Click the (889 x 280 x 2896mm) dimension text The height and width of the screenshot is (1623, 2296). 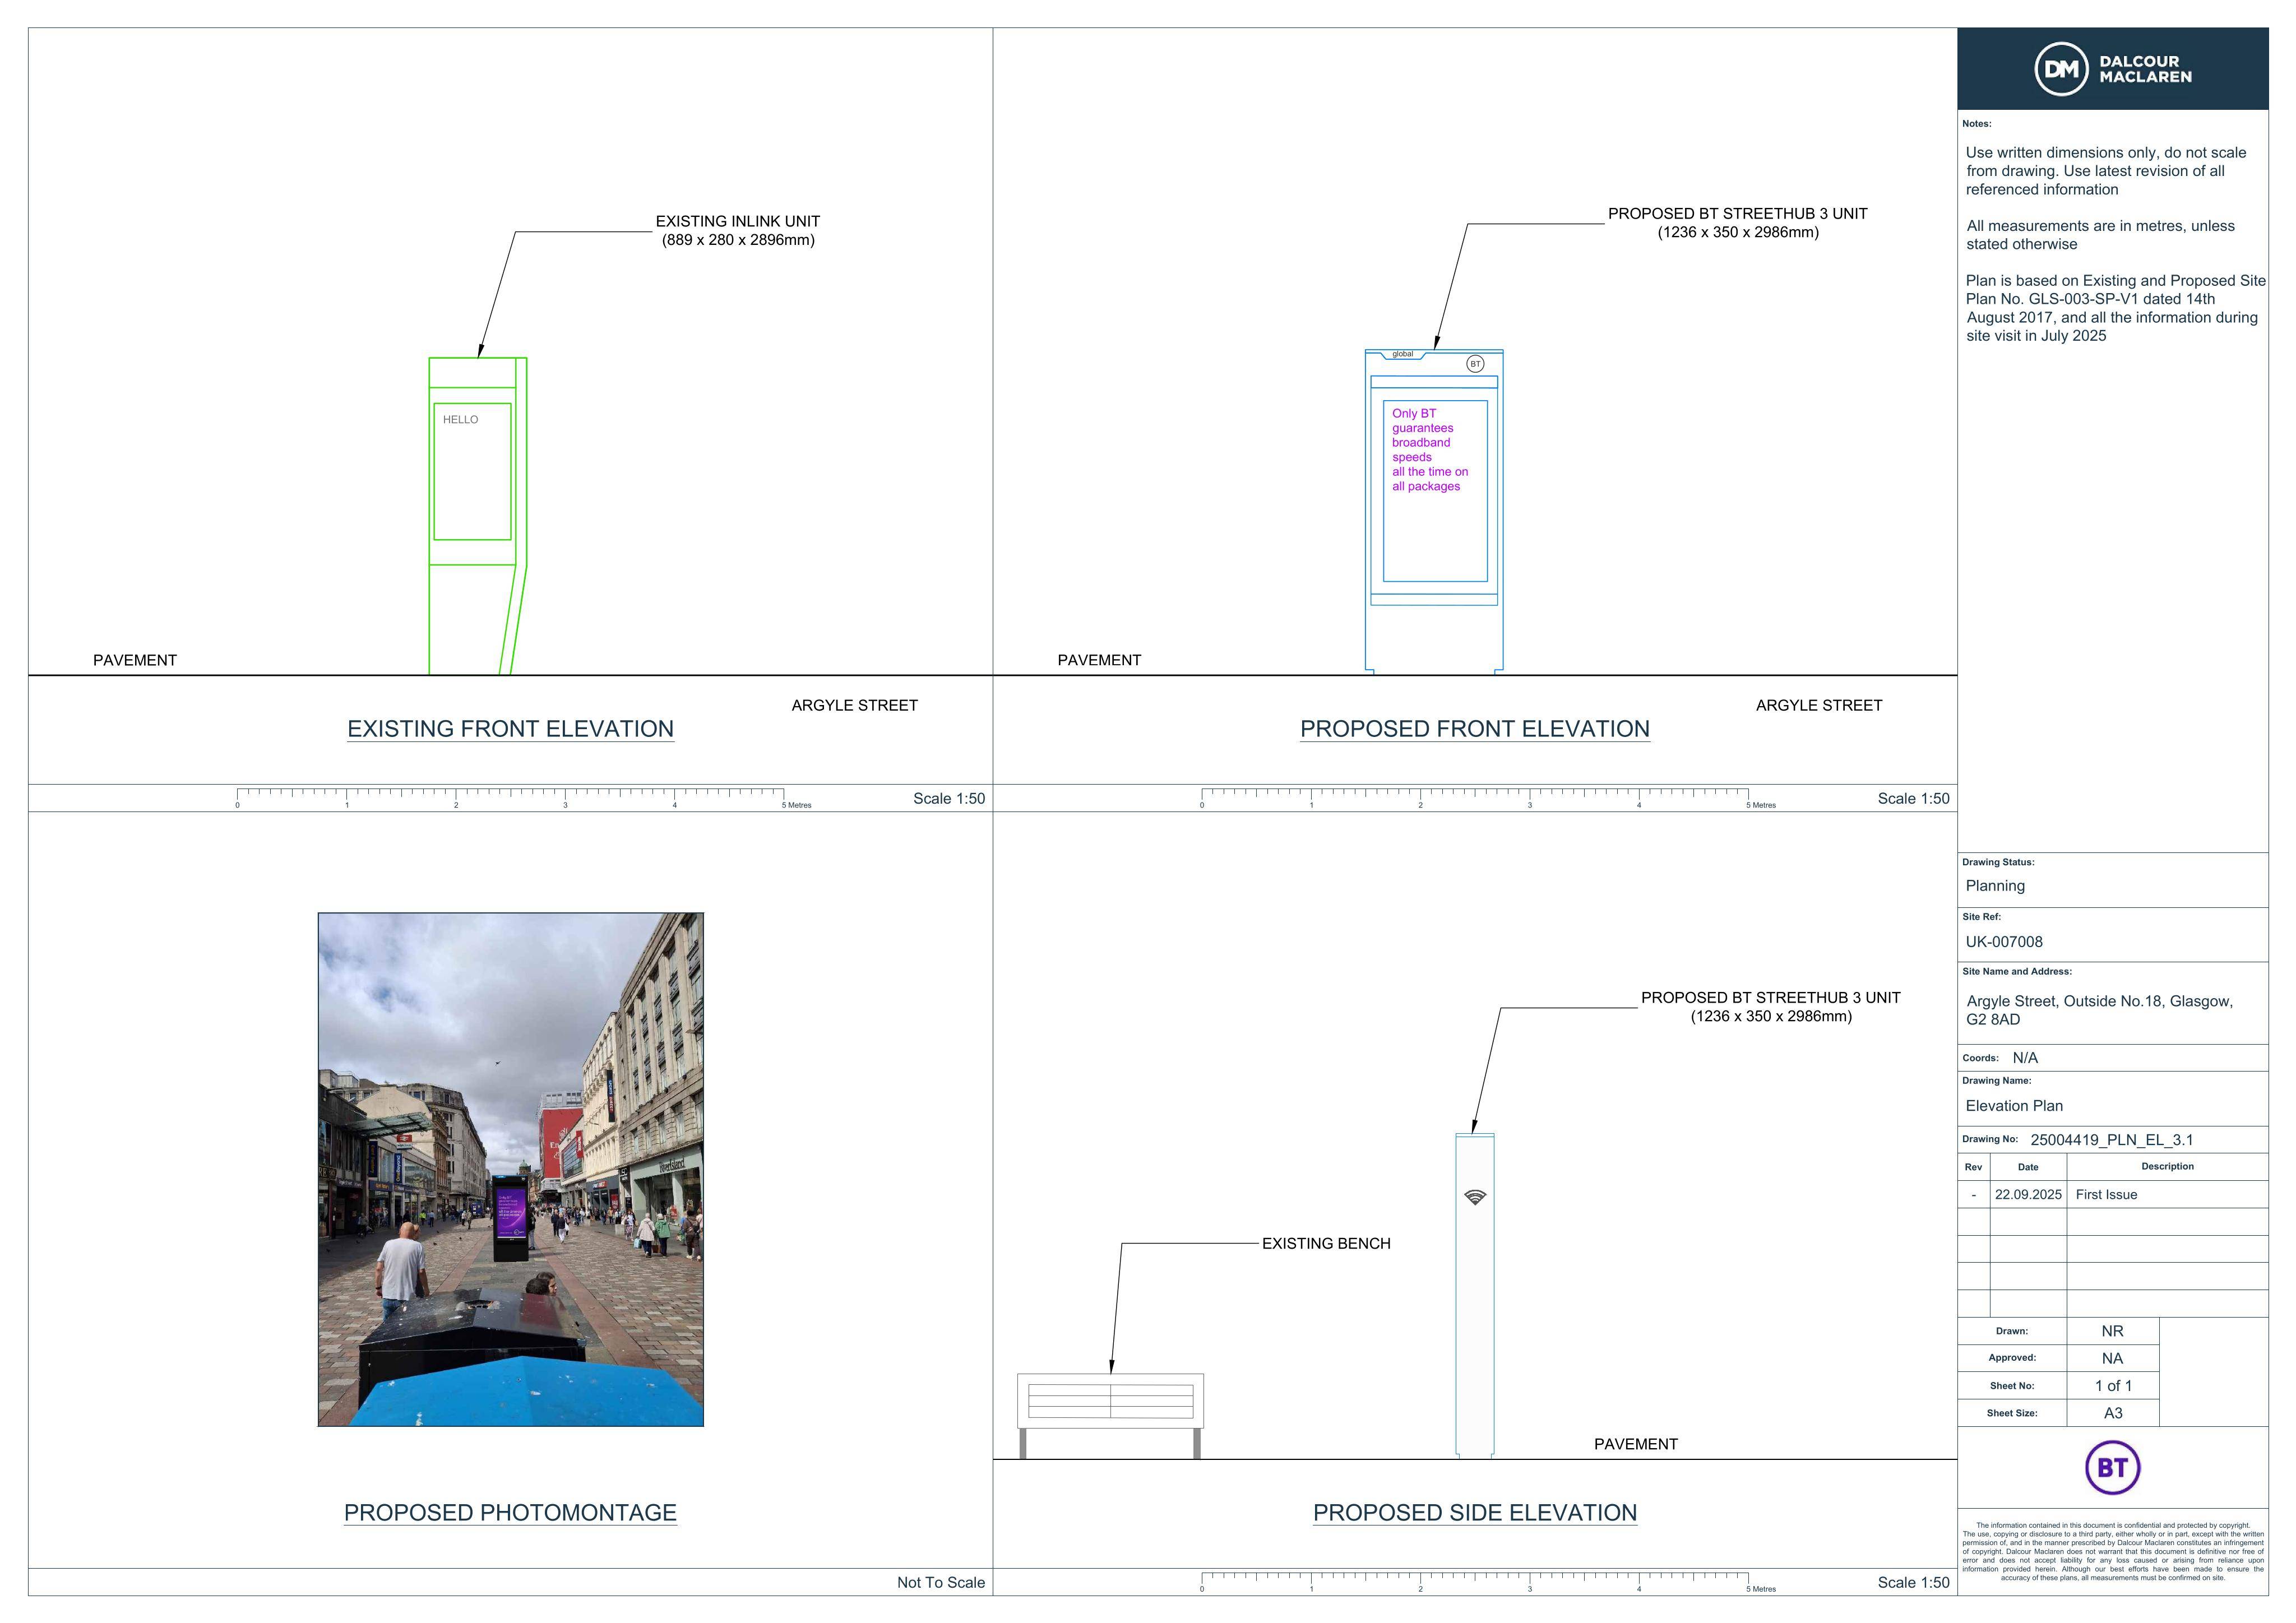[738, 240]
